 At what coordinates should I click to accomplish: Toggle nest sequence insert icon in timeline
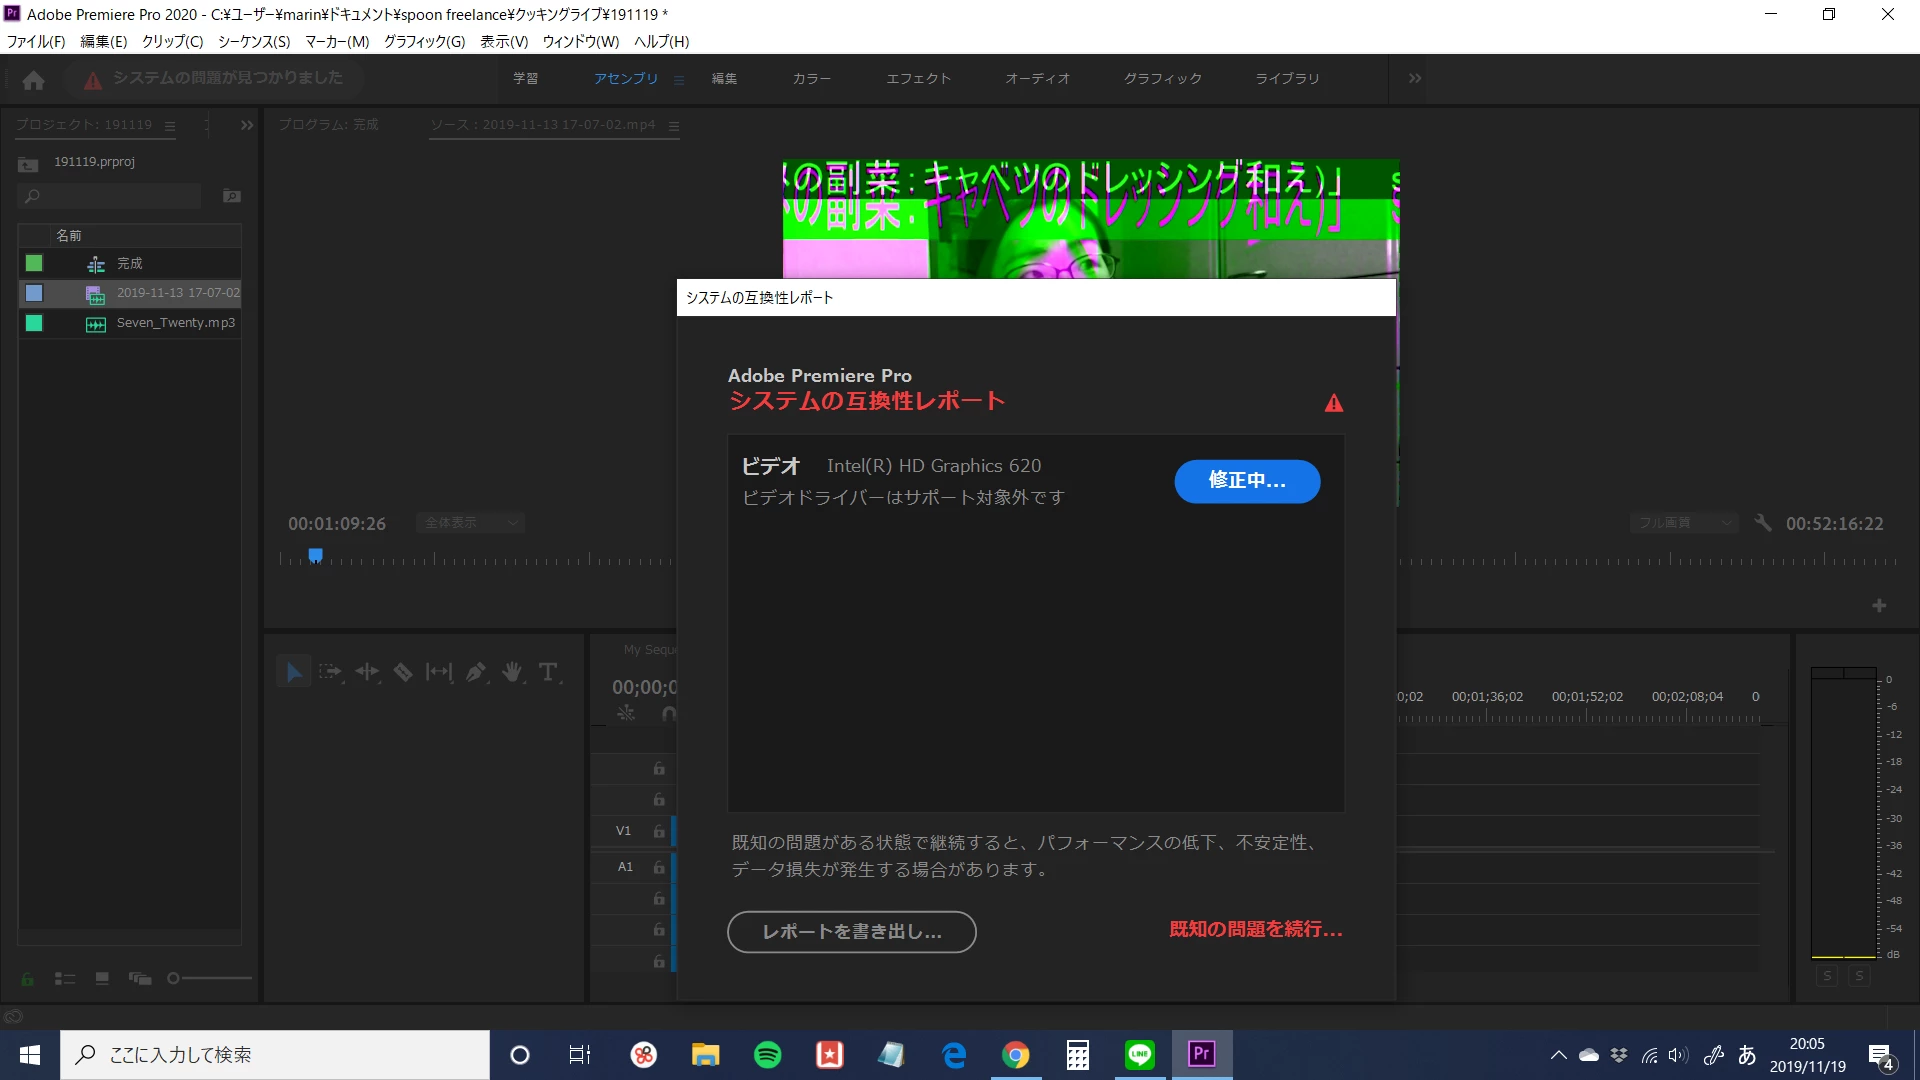tap(626, 713)
